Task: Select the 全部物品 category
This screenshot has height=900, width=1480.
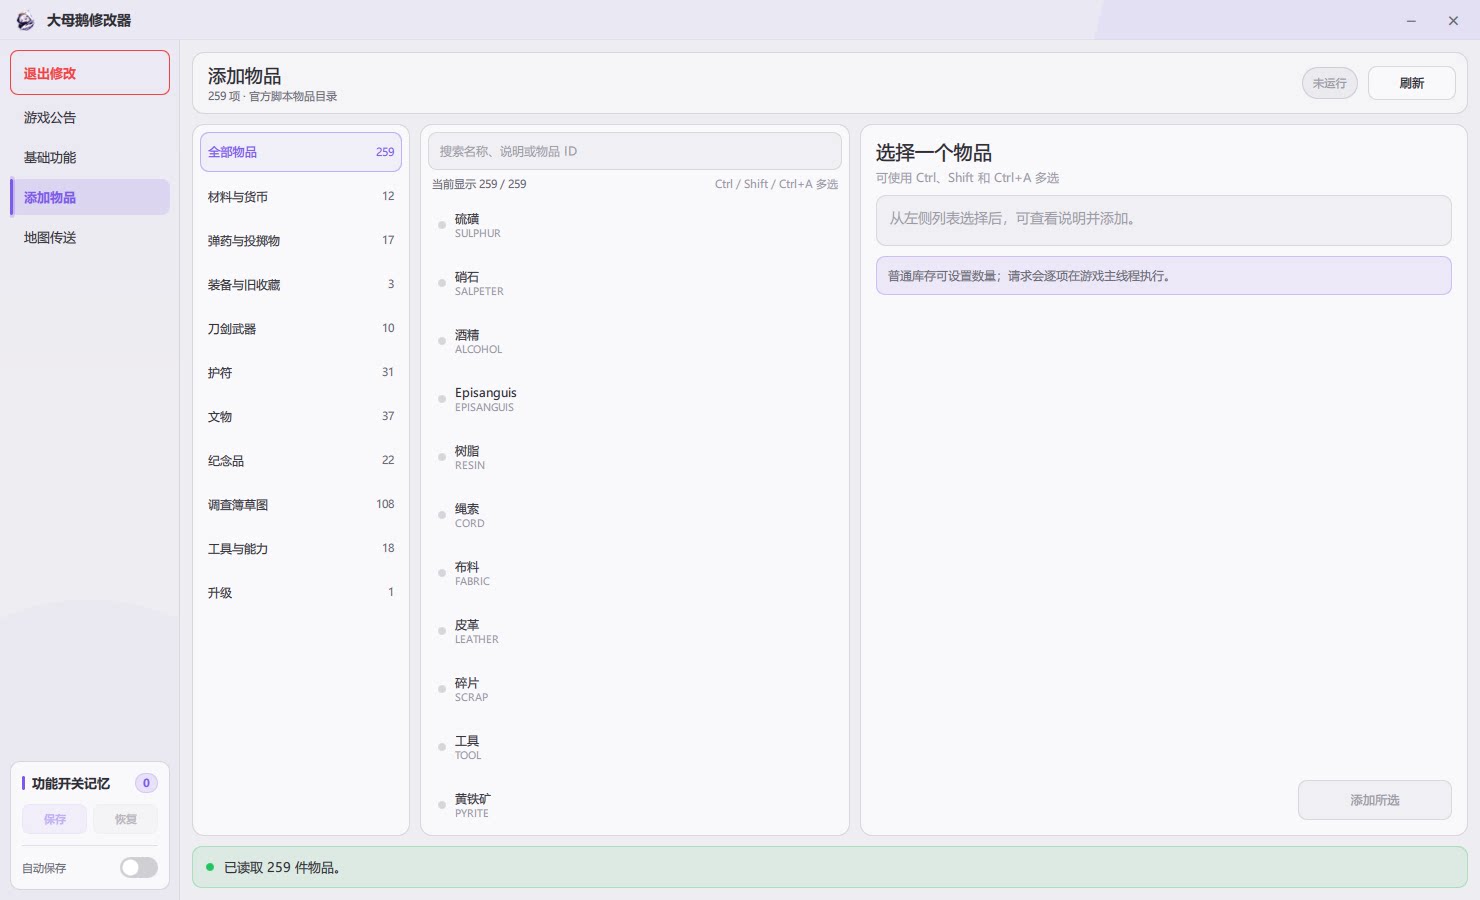Action: click(x=301, y=152)
